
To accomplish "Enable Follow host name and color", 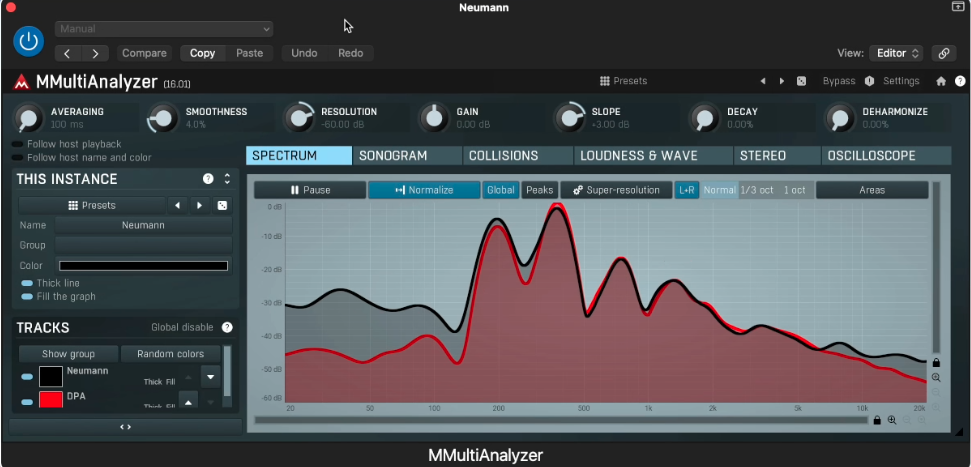I will [x=17, y=158].
